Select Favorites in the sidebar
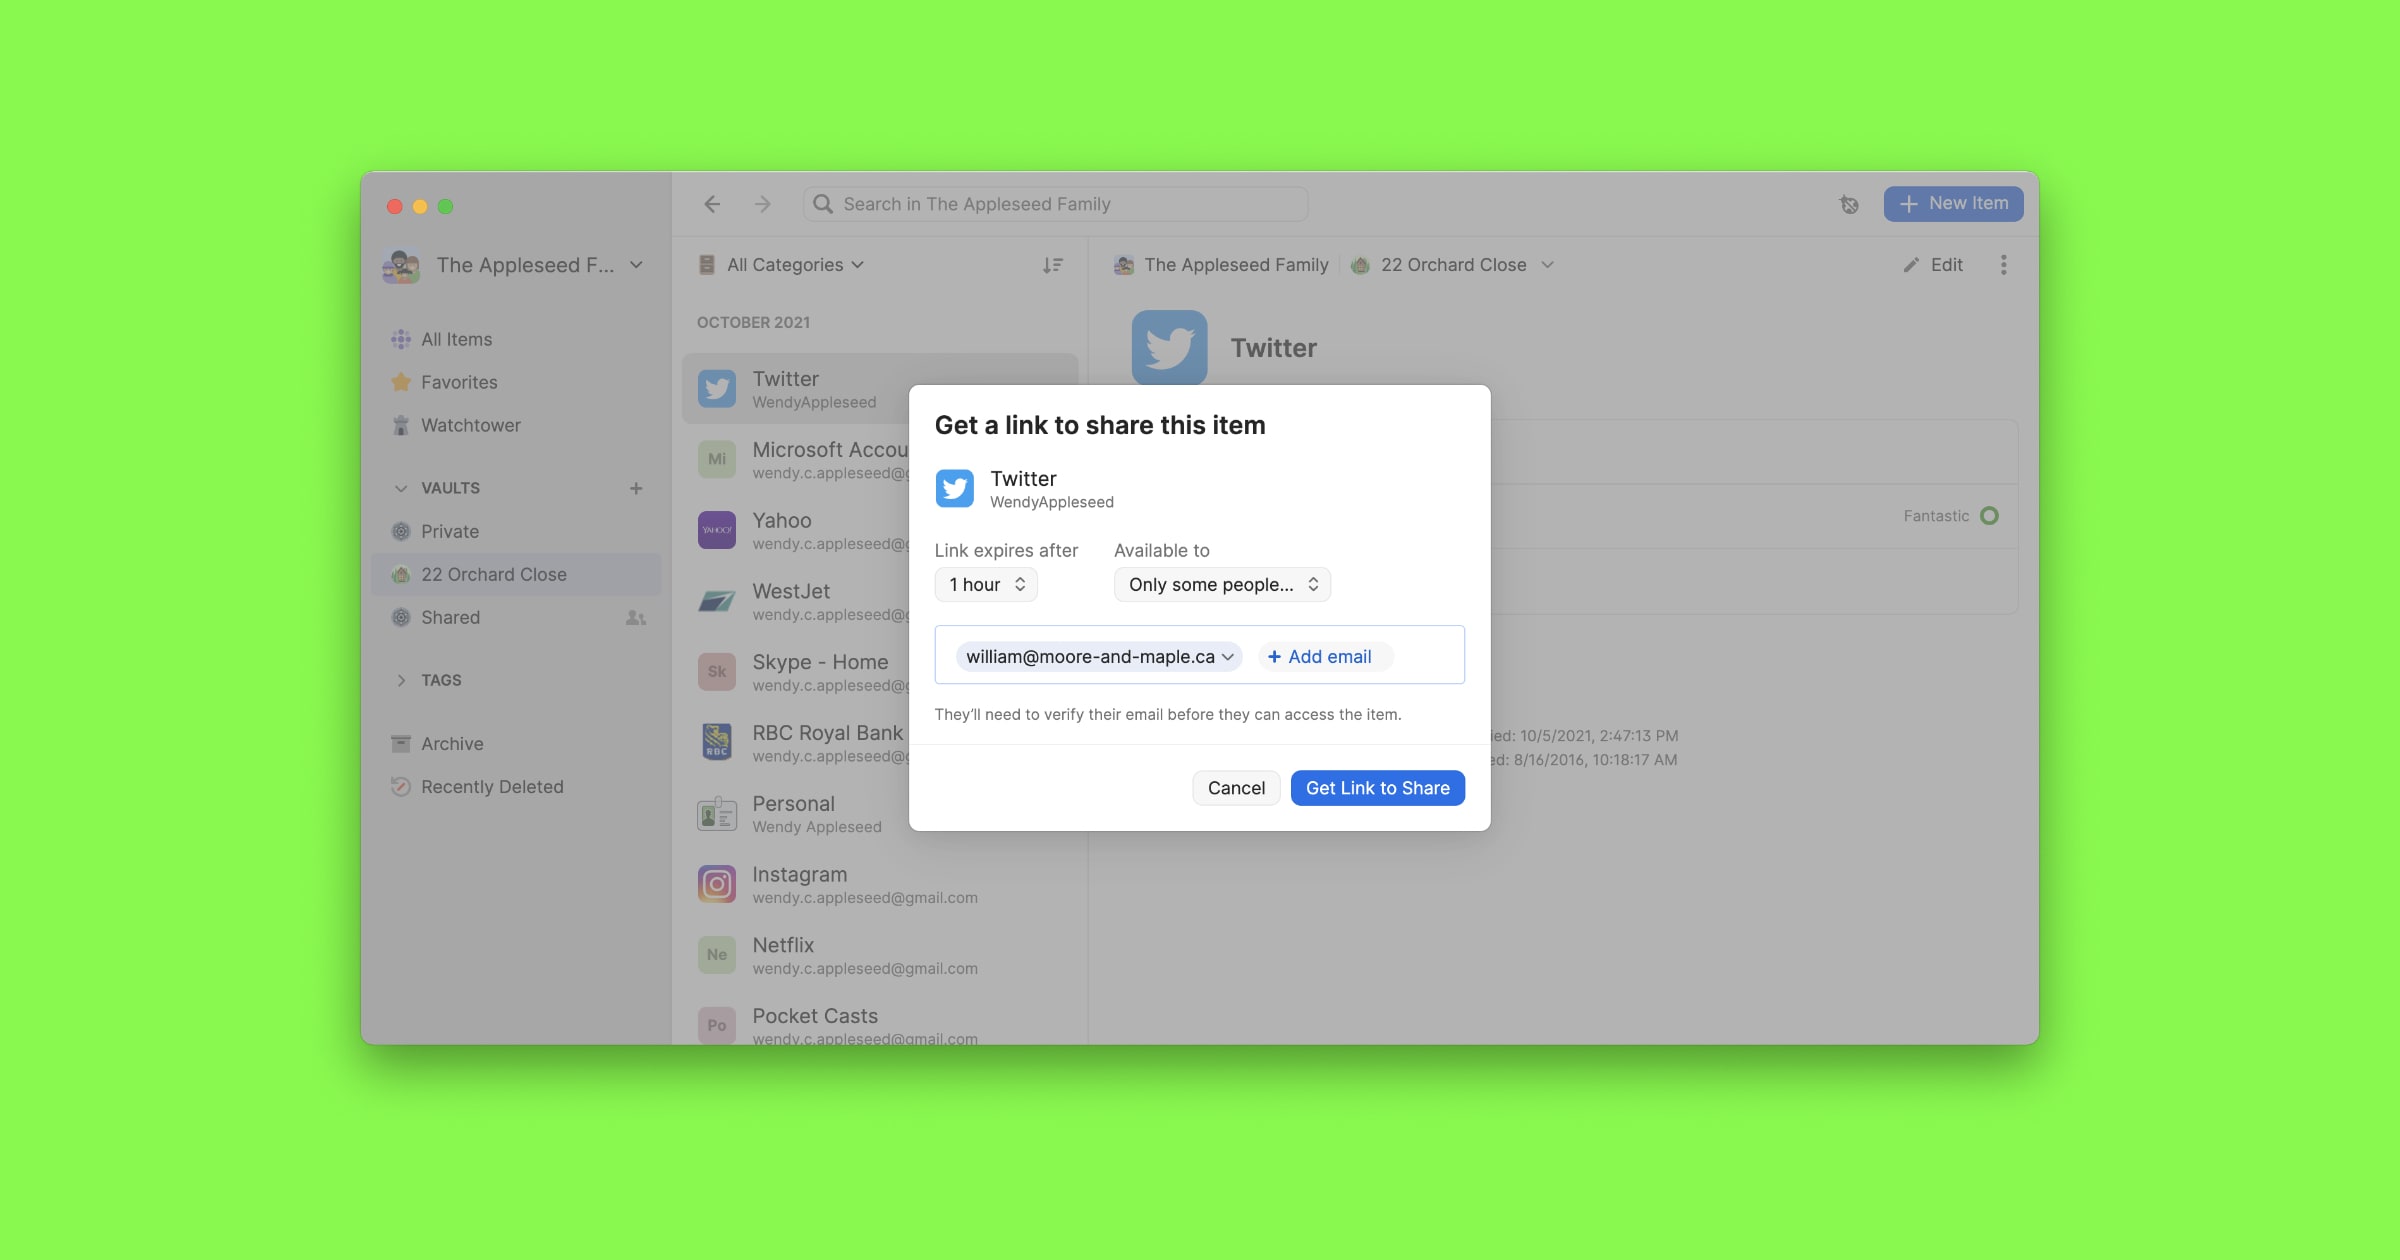Viewport: 2400px width, 1260px height. tap(458, 382)
